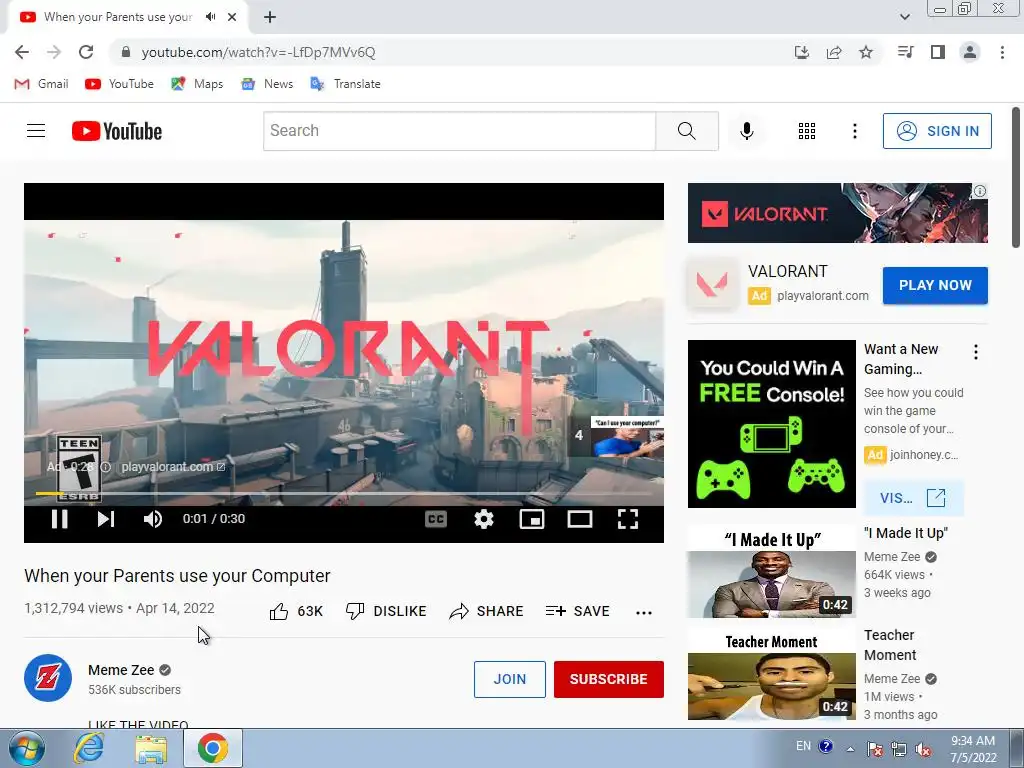The image size is (1024, 768).
Task: Click PLAY NOW for Valorant
Action: 935,285
